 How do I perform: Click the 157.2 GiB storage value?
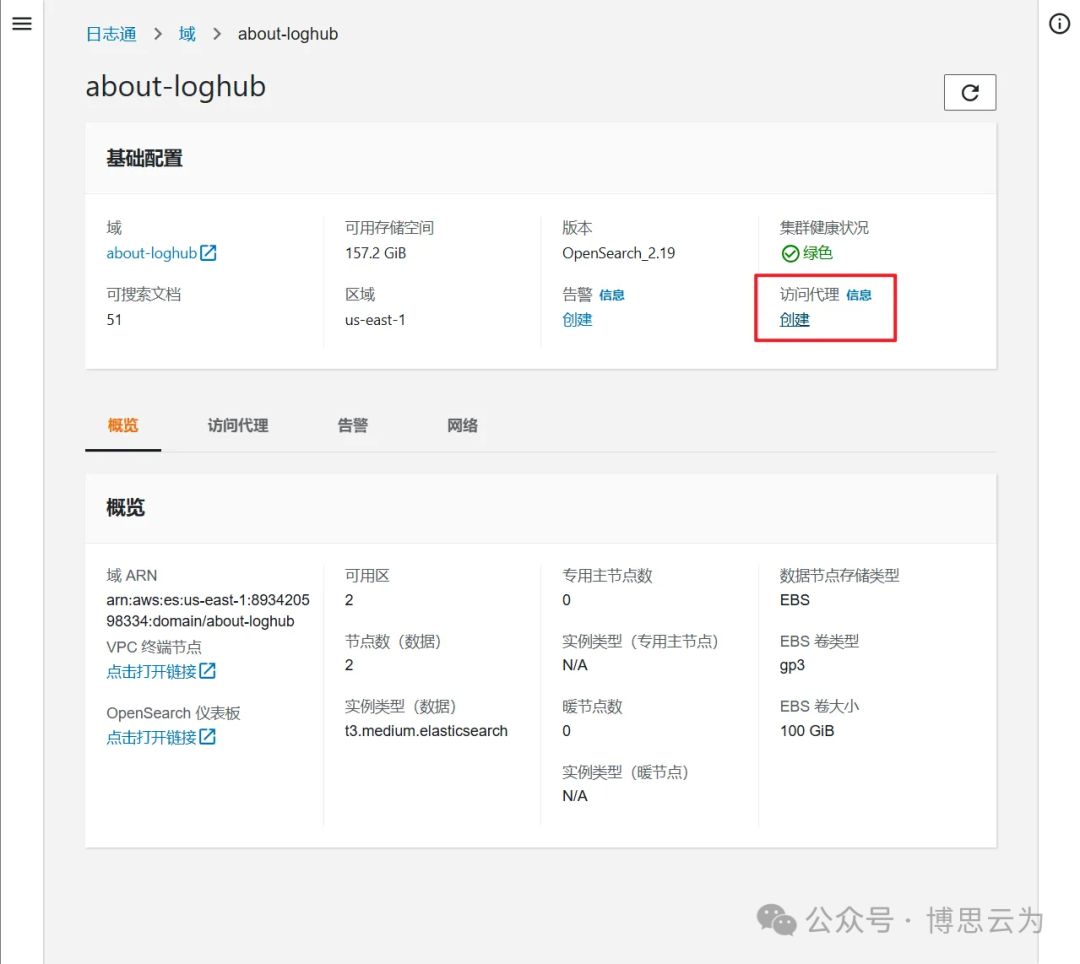tap(375, 253)
